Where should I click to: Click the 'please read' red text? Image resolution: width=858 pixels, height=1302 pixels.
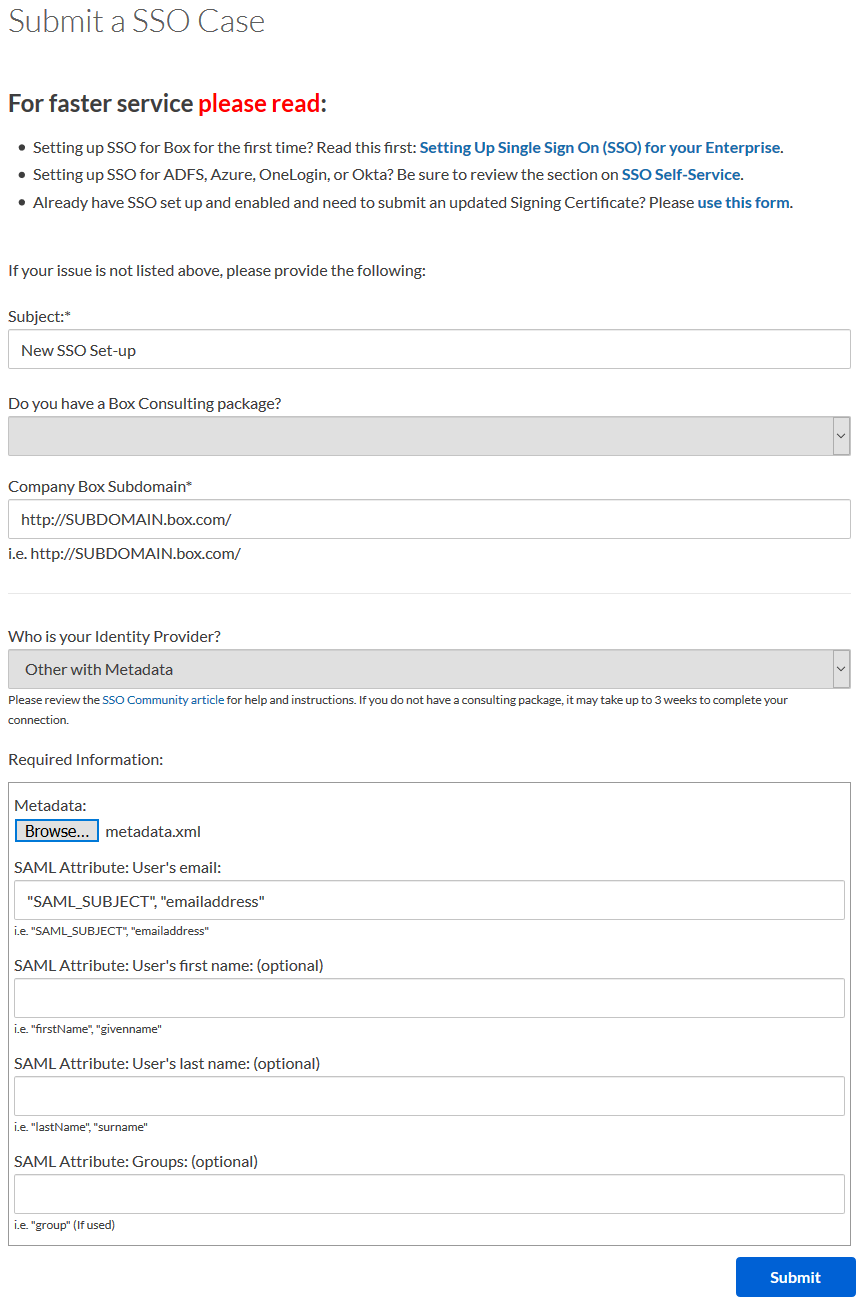259,103
